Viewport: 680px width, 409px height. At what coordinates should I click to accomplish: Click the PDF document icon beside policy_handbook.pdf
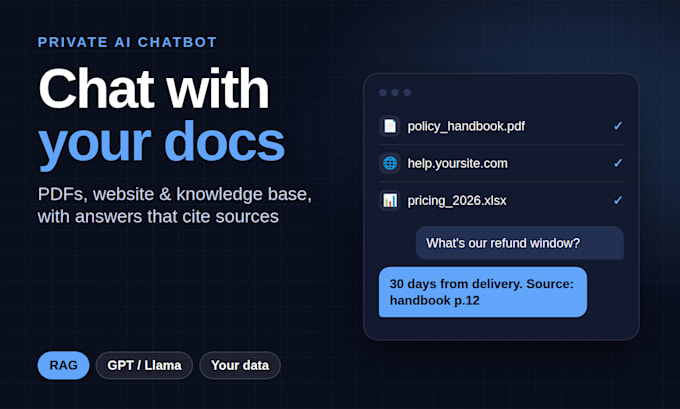(389, 126)
